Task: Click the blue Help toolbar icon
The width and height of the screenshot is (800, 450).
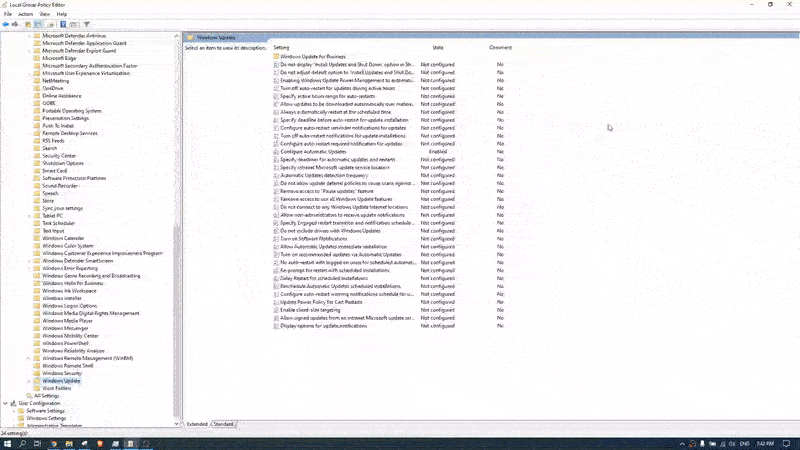Action: pos(63,24)
